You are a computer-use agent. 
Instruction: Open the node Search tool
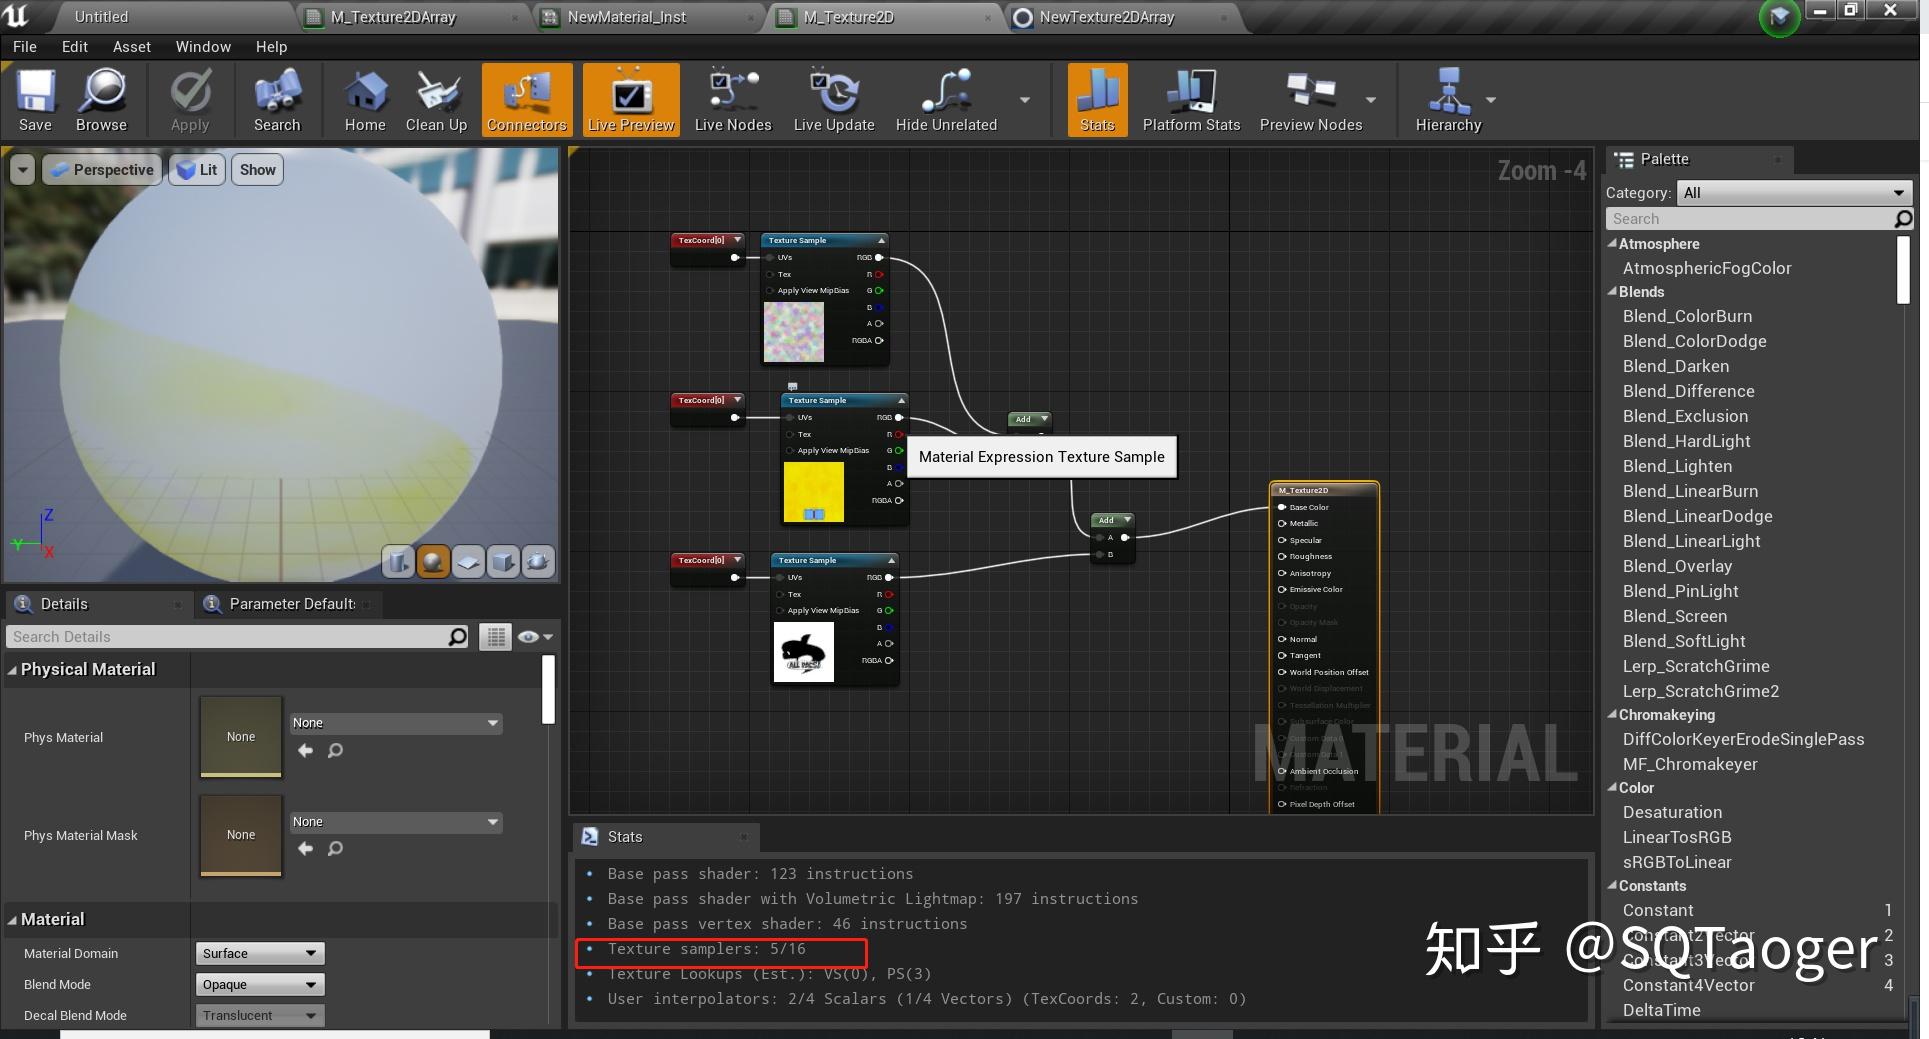[276, 99]
